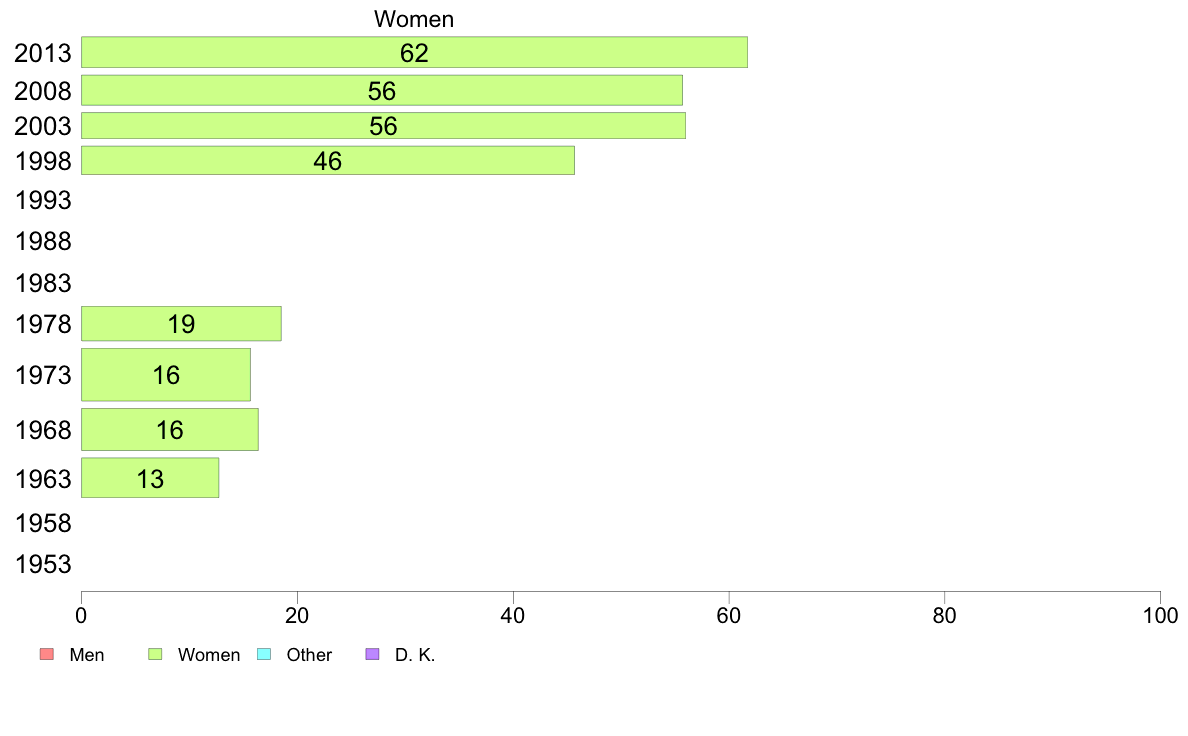The height and width of the screenshot is (736, 1188).
Task: Select the 2003 bar showing 56
Action: pyautogui.click(x=383, y=126)
